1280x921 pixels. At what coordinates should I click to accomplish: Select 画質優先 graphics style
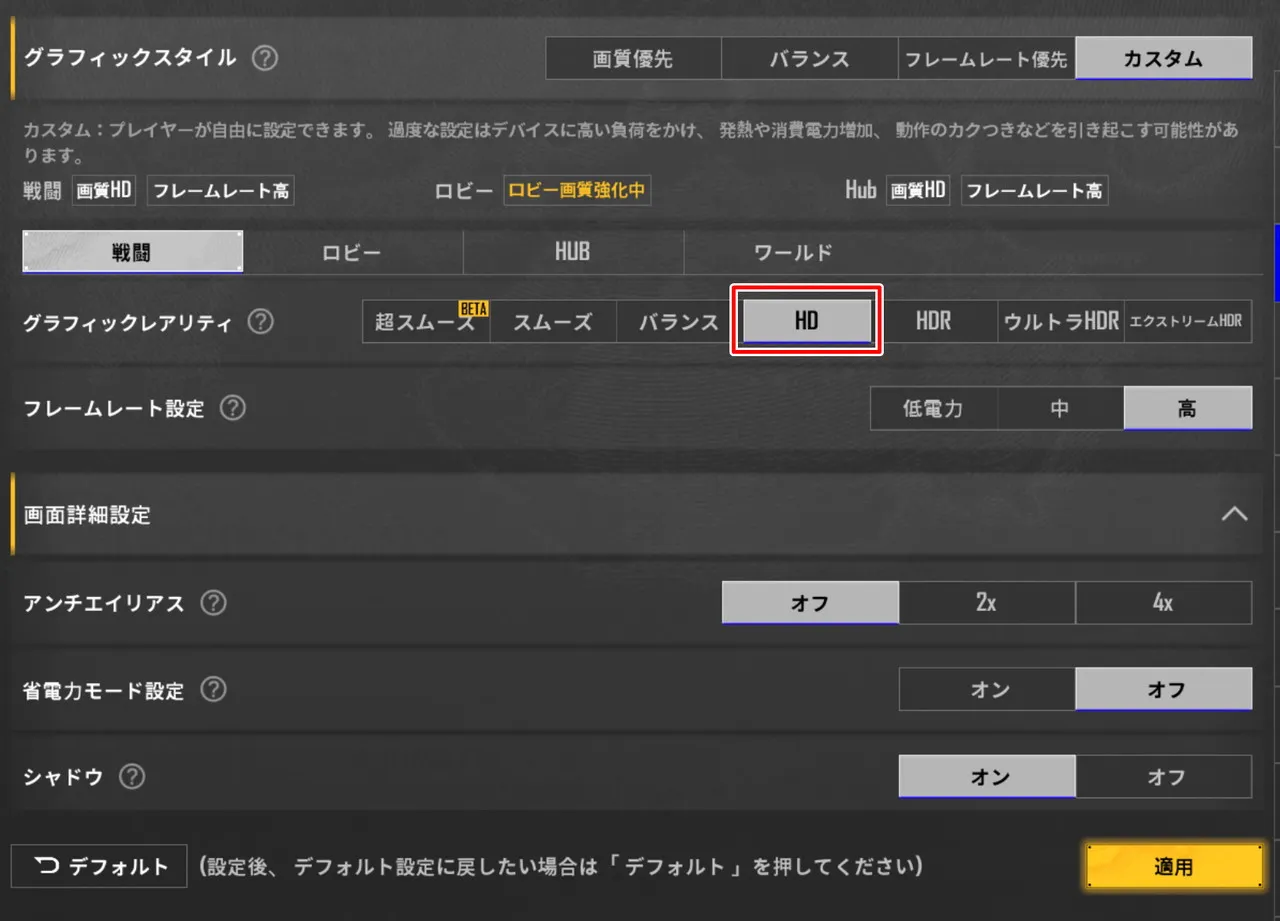633,59
